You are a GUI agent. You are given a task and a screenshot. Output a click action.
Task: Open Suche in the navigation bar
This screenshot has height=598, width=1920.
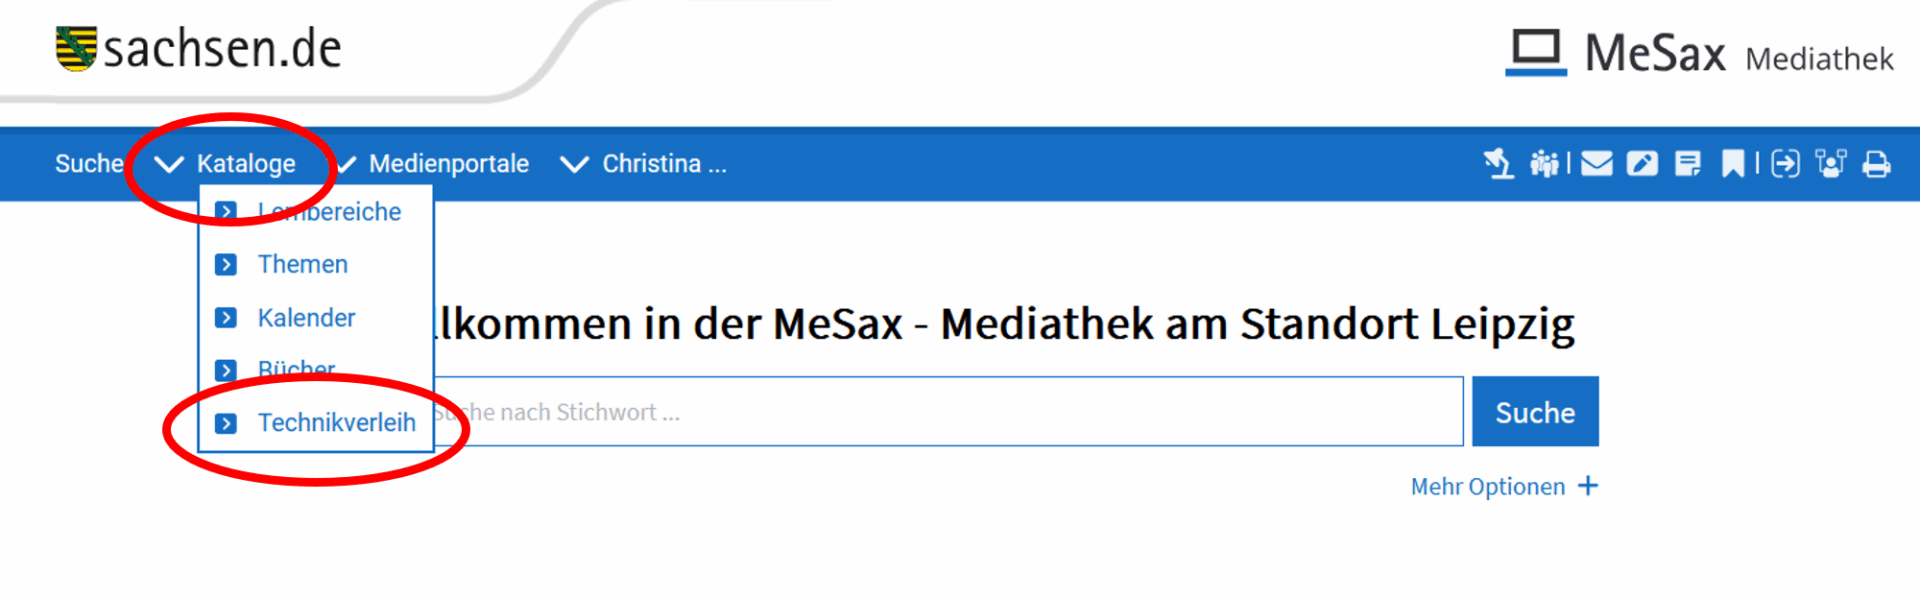click(89, 164)
